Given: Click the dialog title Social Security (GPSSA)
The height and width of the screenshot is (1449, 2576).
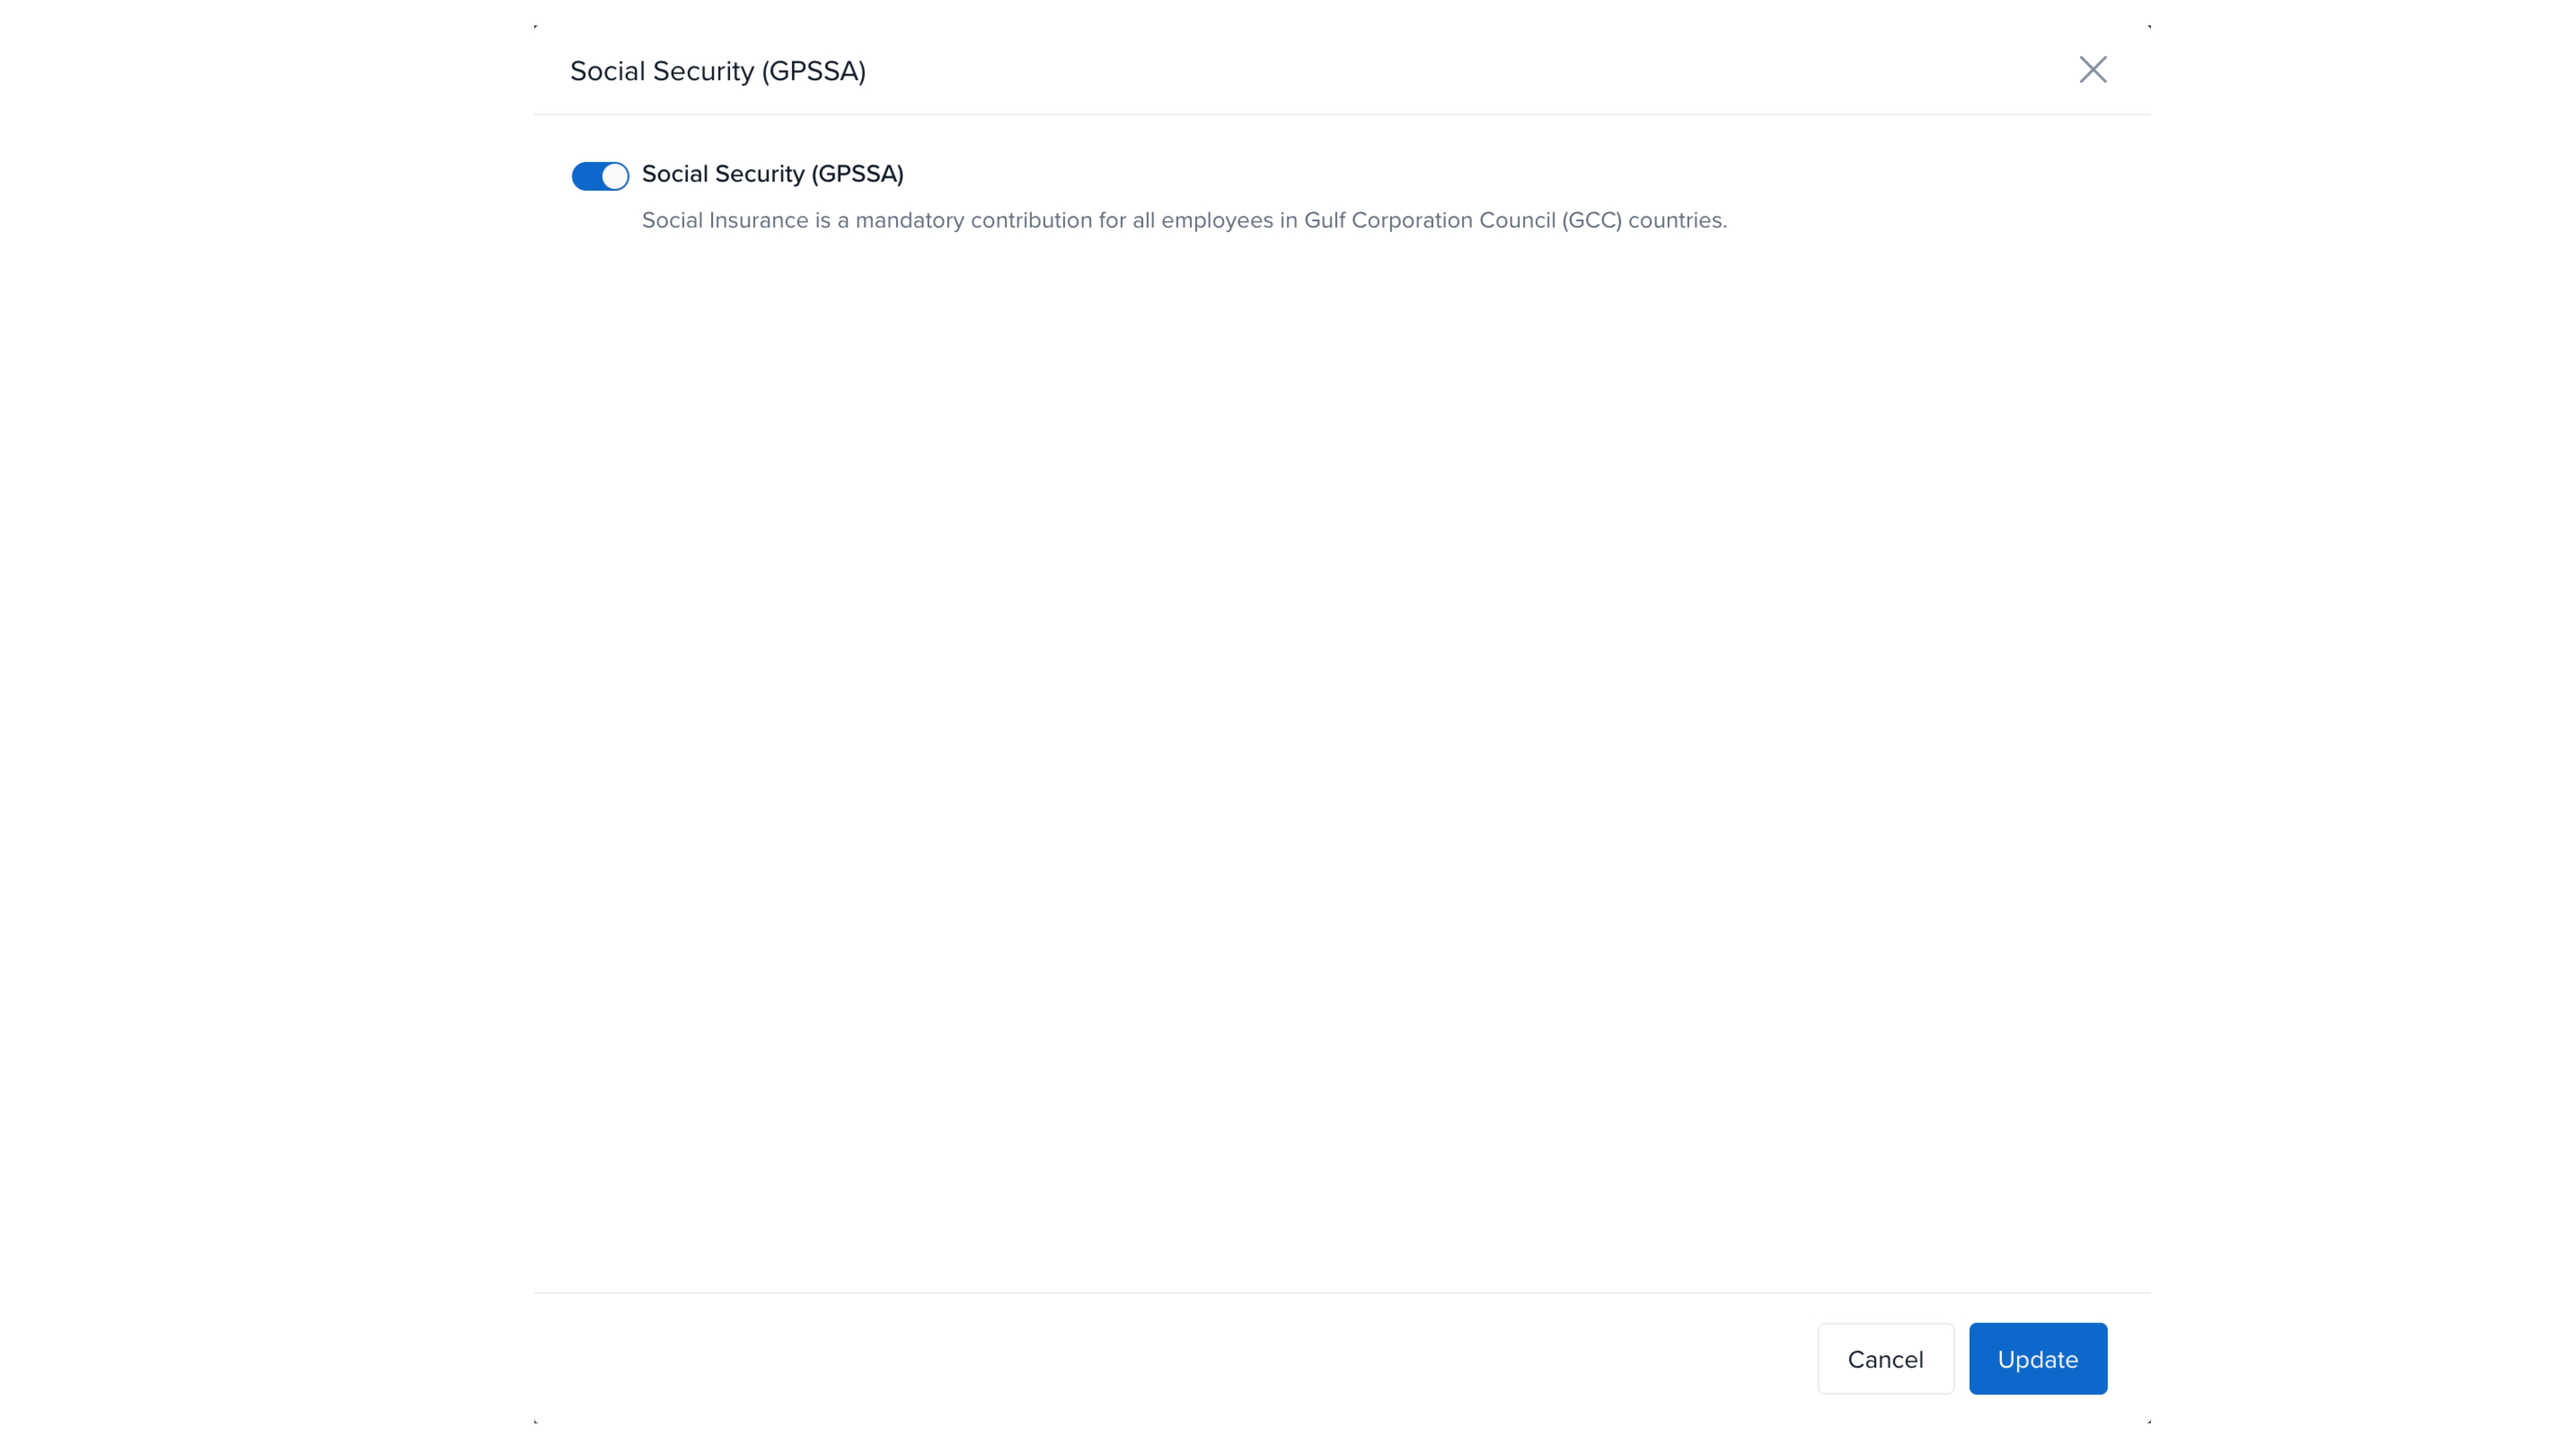Looking at the screenshot, I should 717,71.
